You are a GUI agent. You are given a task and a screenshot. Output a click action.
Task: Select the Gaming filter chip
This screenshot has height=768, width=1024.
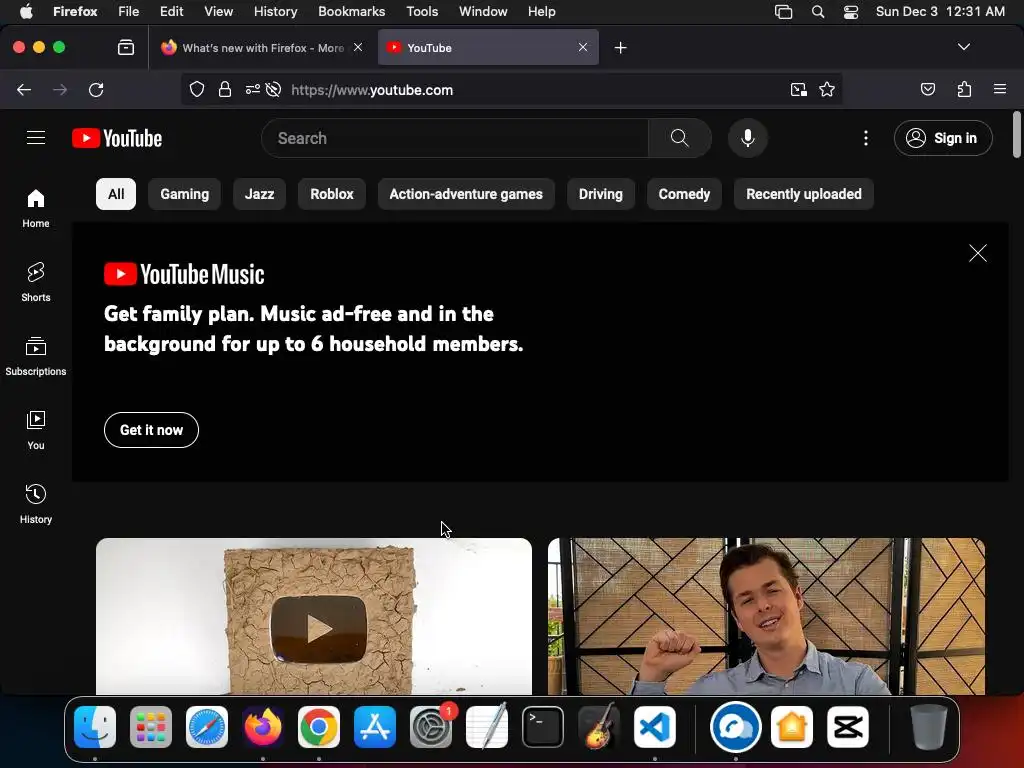(x=185, y=194)
